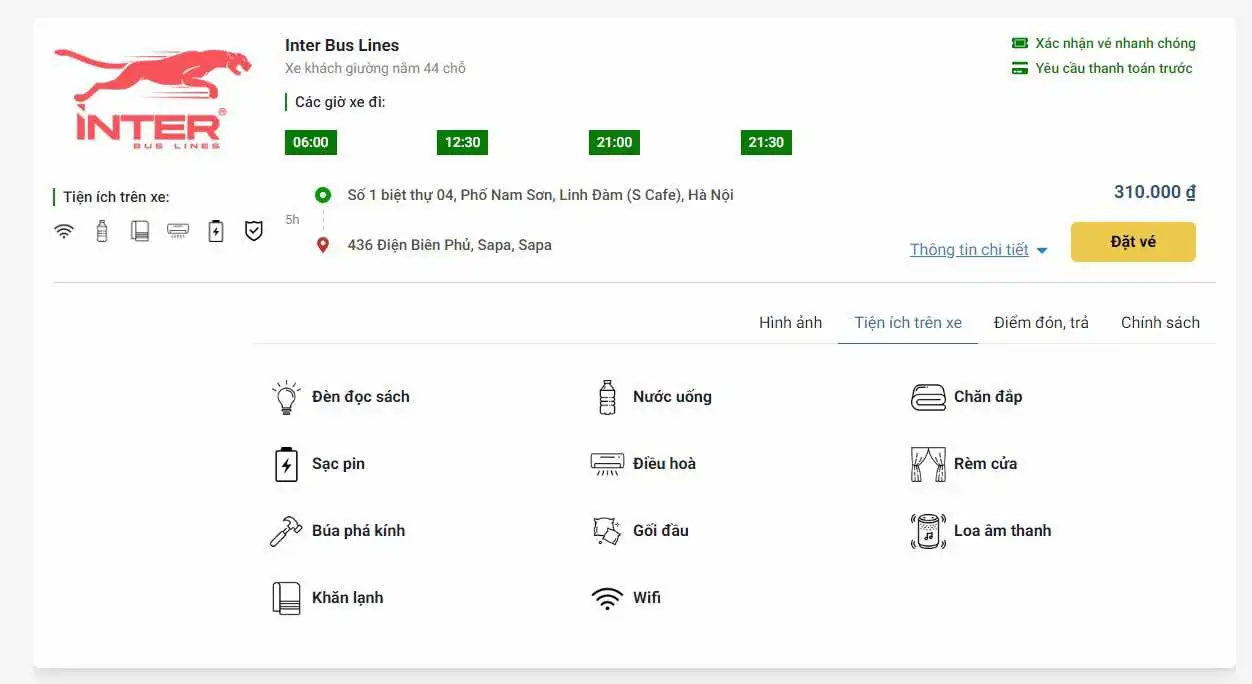
Task: Open the Điểm đón, trả tab
Action: tap(1041, 322)
